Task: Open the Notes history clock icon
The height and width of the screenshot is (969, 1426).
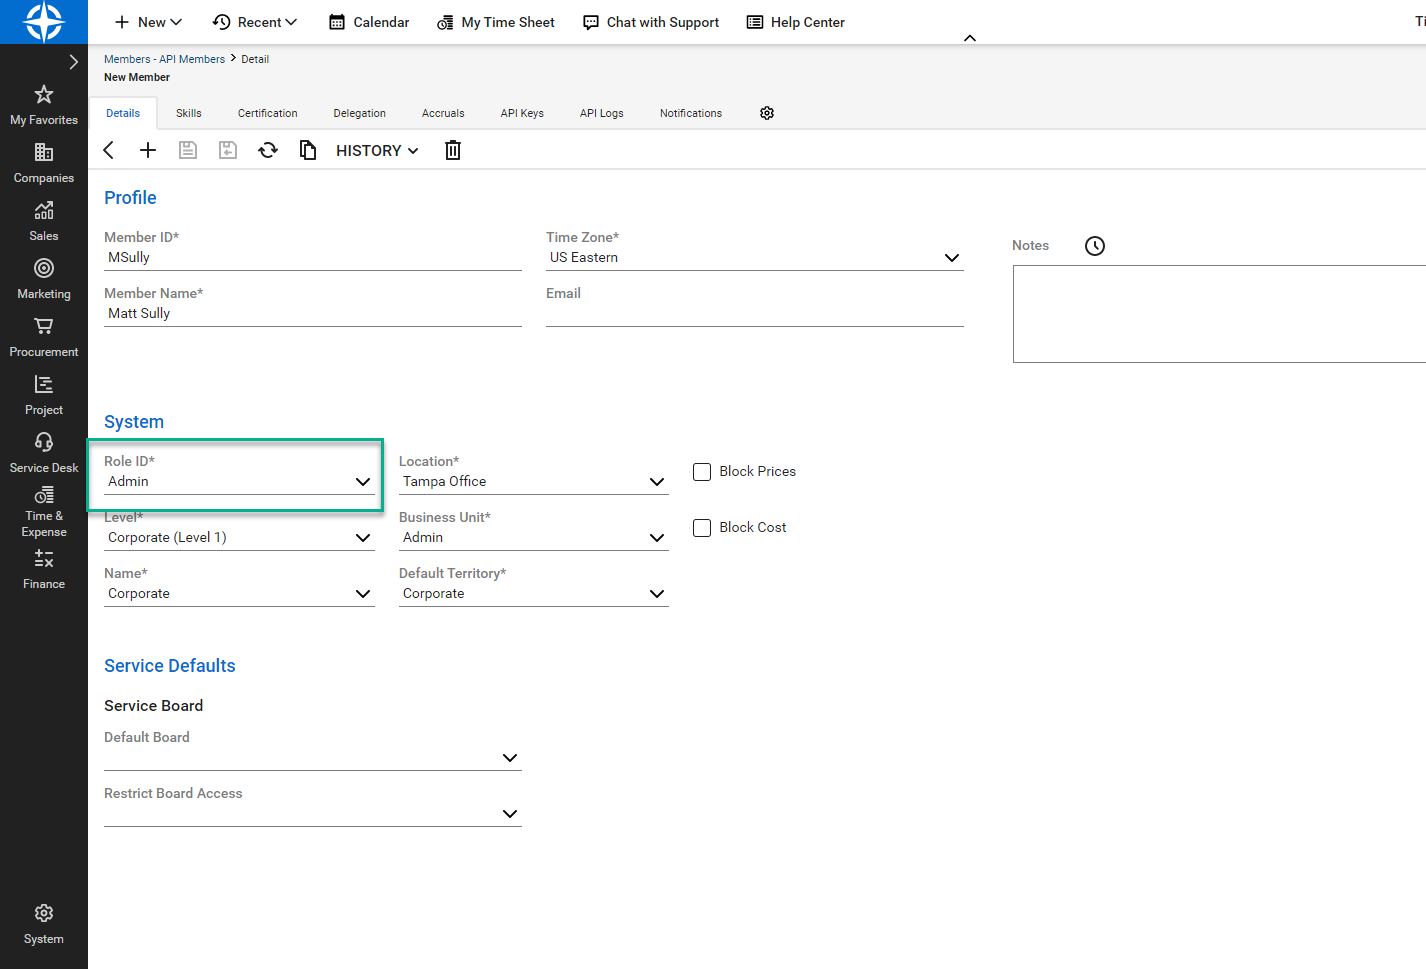Action: tap(1095, 246)
